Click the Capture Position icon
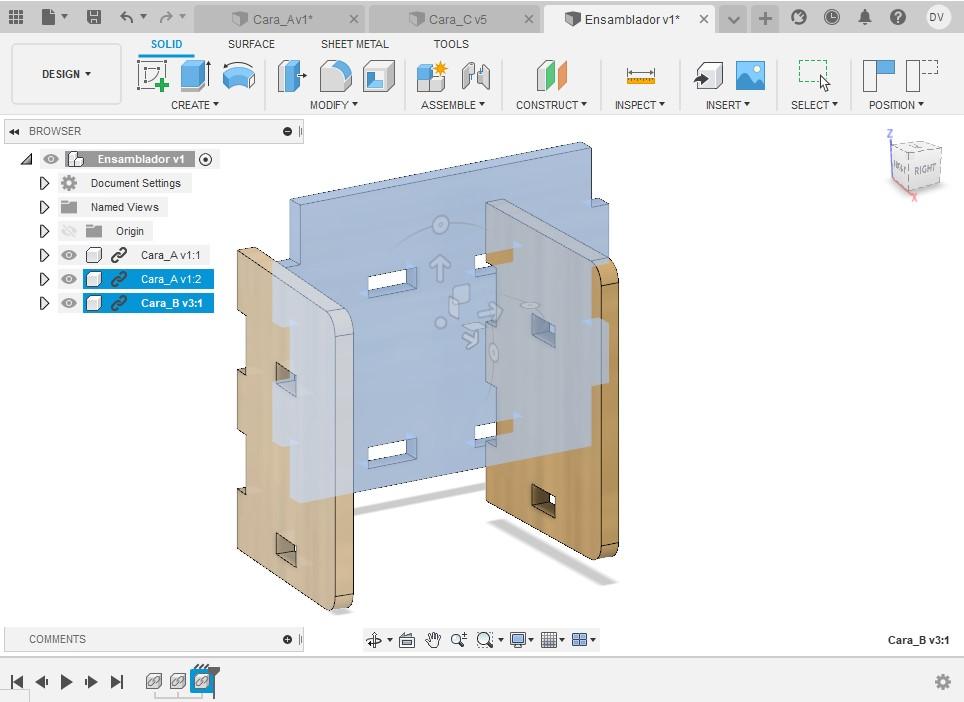Screen dimensions: 964x702 click(x=879, y=76)
